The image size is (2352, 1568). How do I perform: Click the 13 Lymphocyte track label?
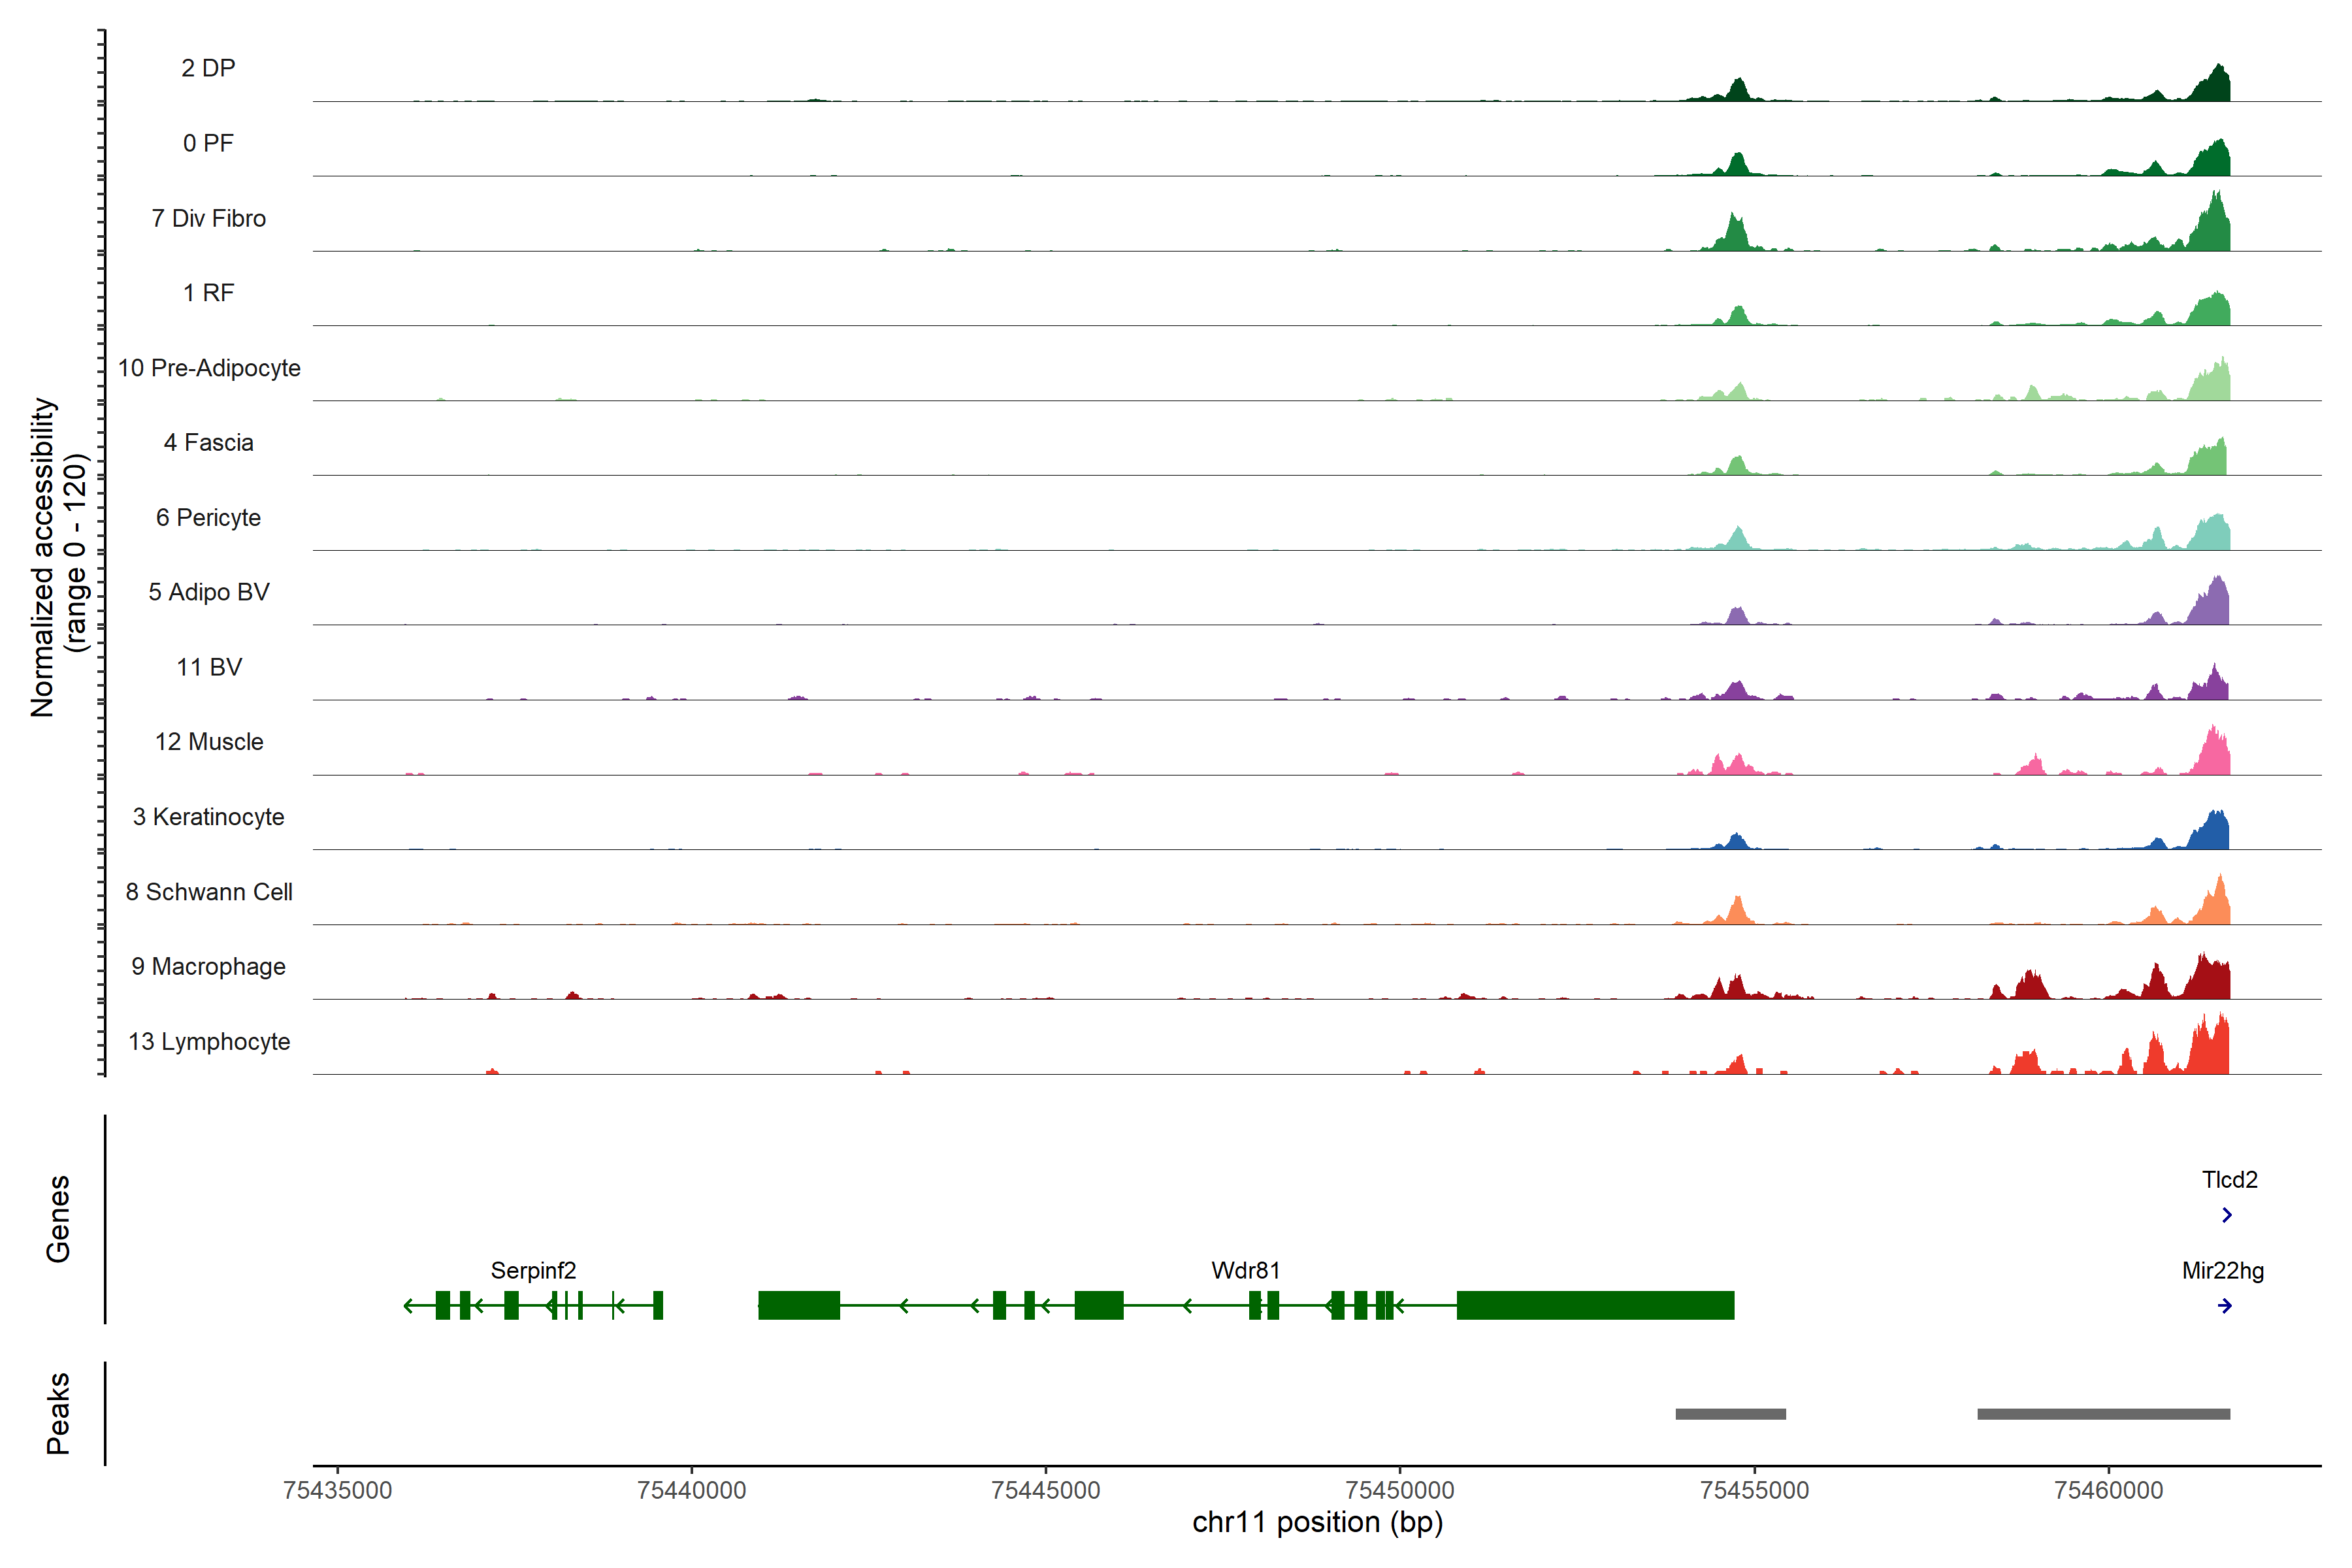(208, 1041)
